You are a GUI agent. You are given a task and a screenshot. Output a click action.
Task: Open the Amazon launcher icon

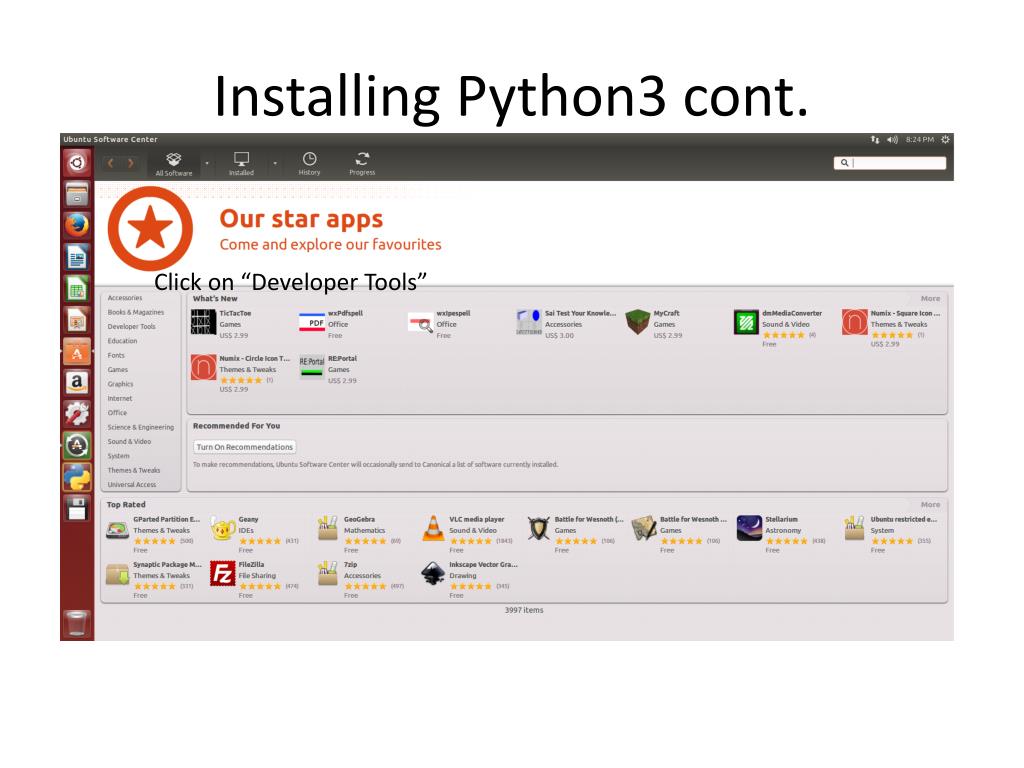point(77,383)
